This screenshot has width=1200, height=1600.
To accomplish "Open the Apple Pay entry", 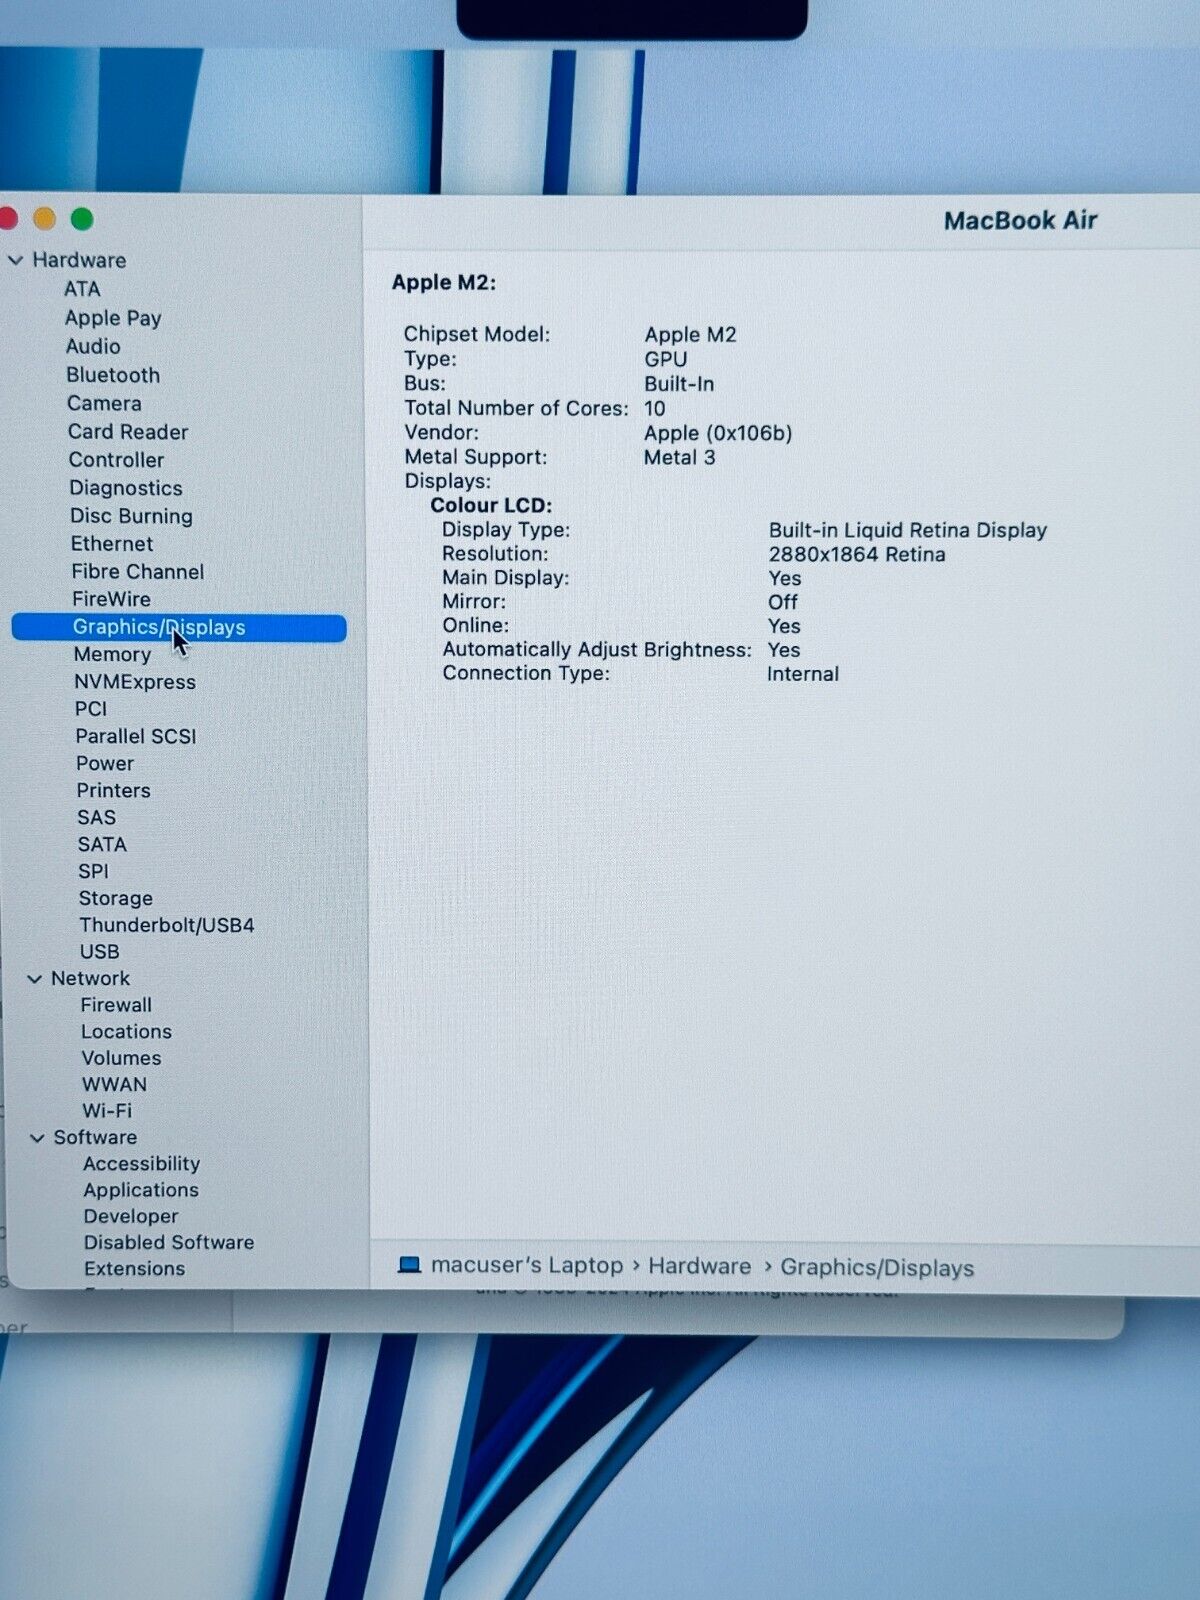I will tap(113, 318).
